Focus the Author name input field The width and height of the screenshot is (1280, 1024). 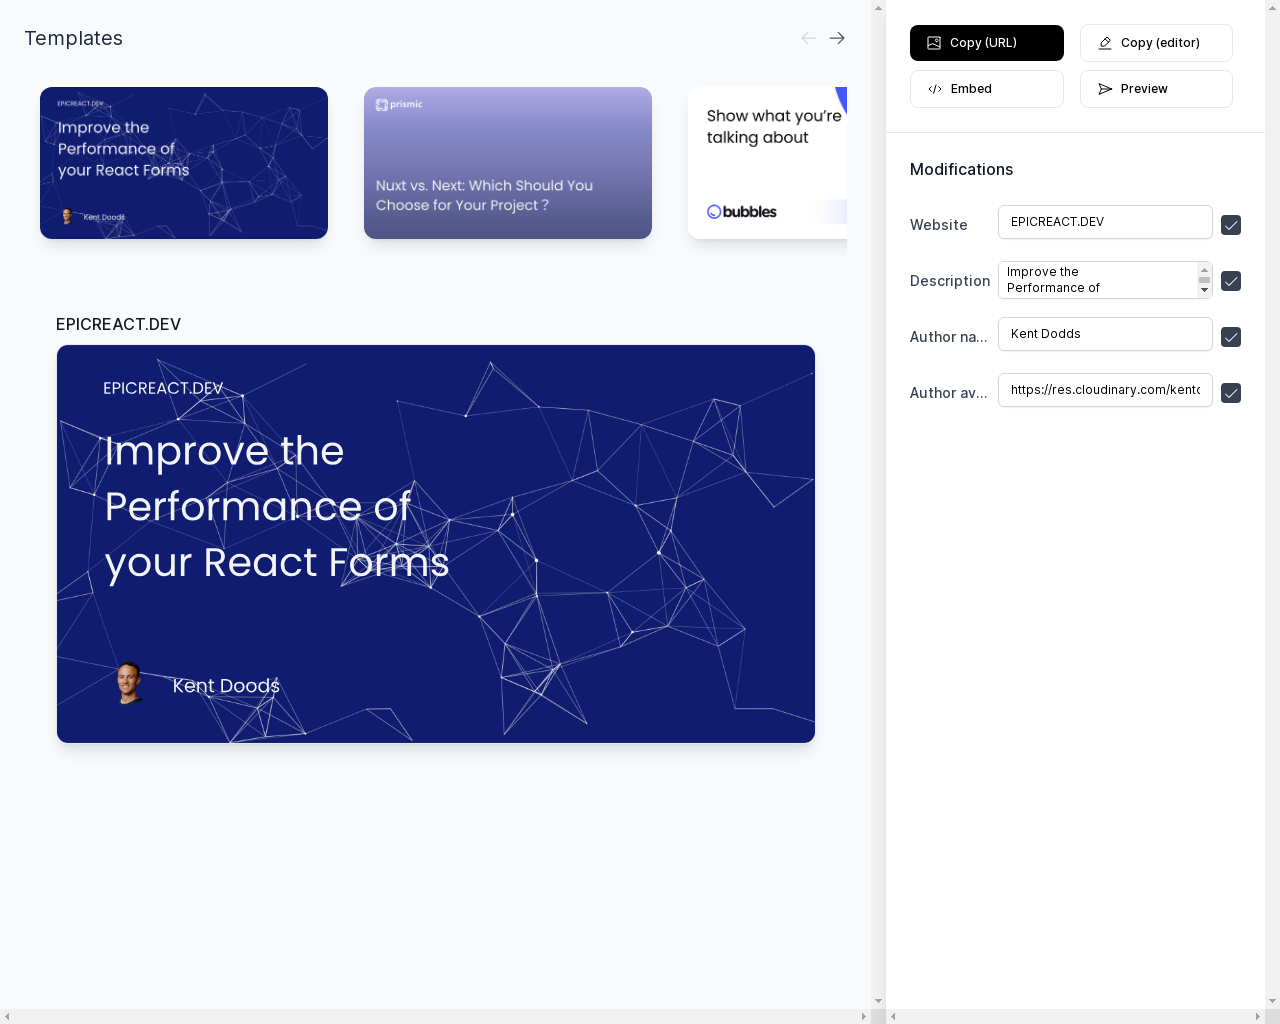(x=1105, y=334)
